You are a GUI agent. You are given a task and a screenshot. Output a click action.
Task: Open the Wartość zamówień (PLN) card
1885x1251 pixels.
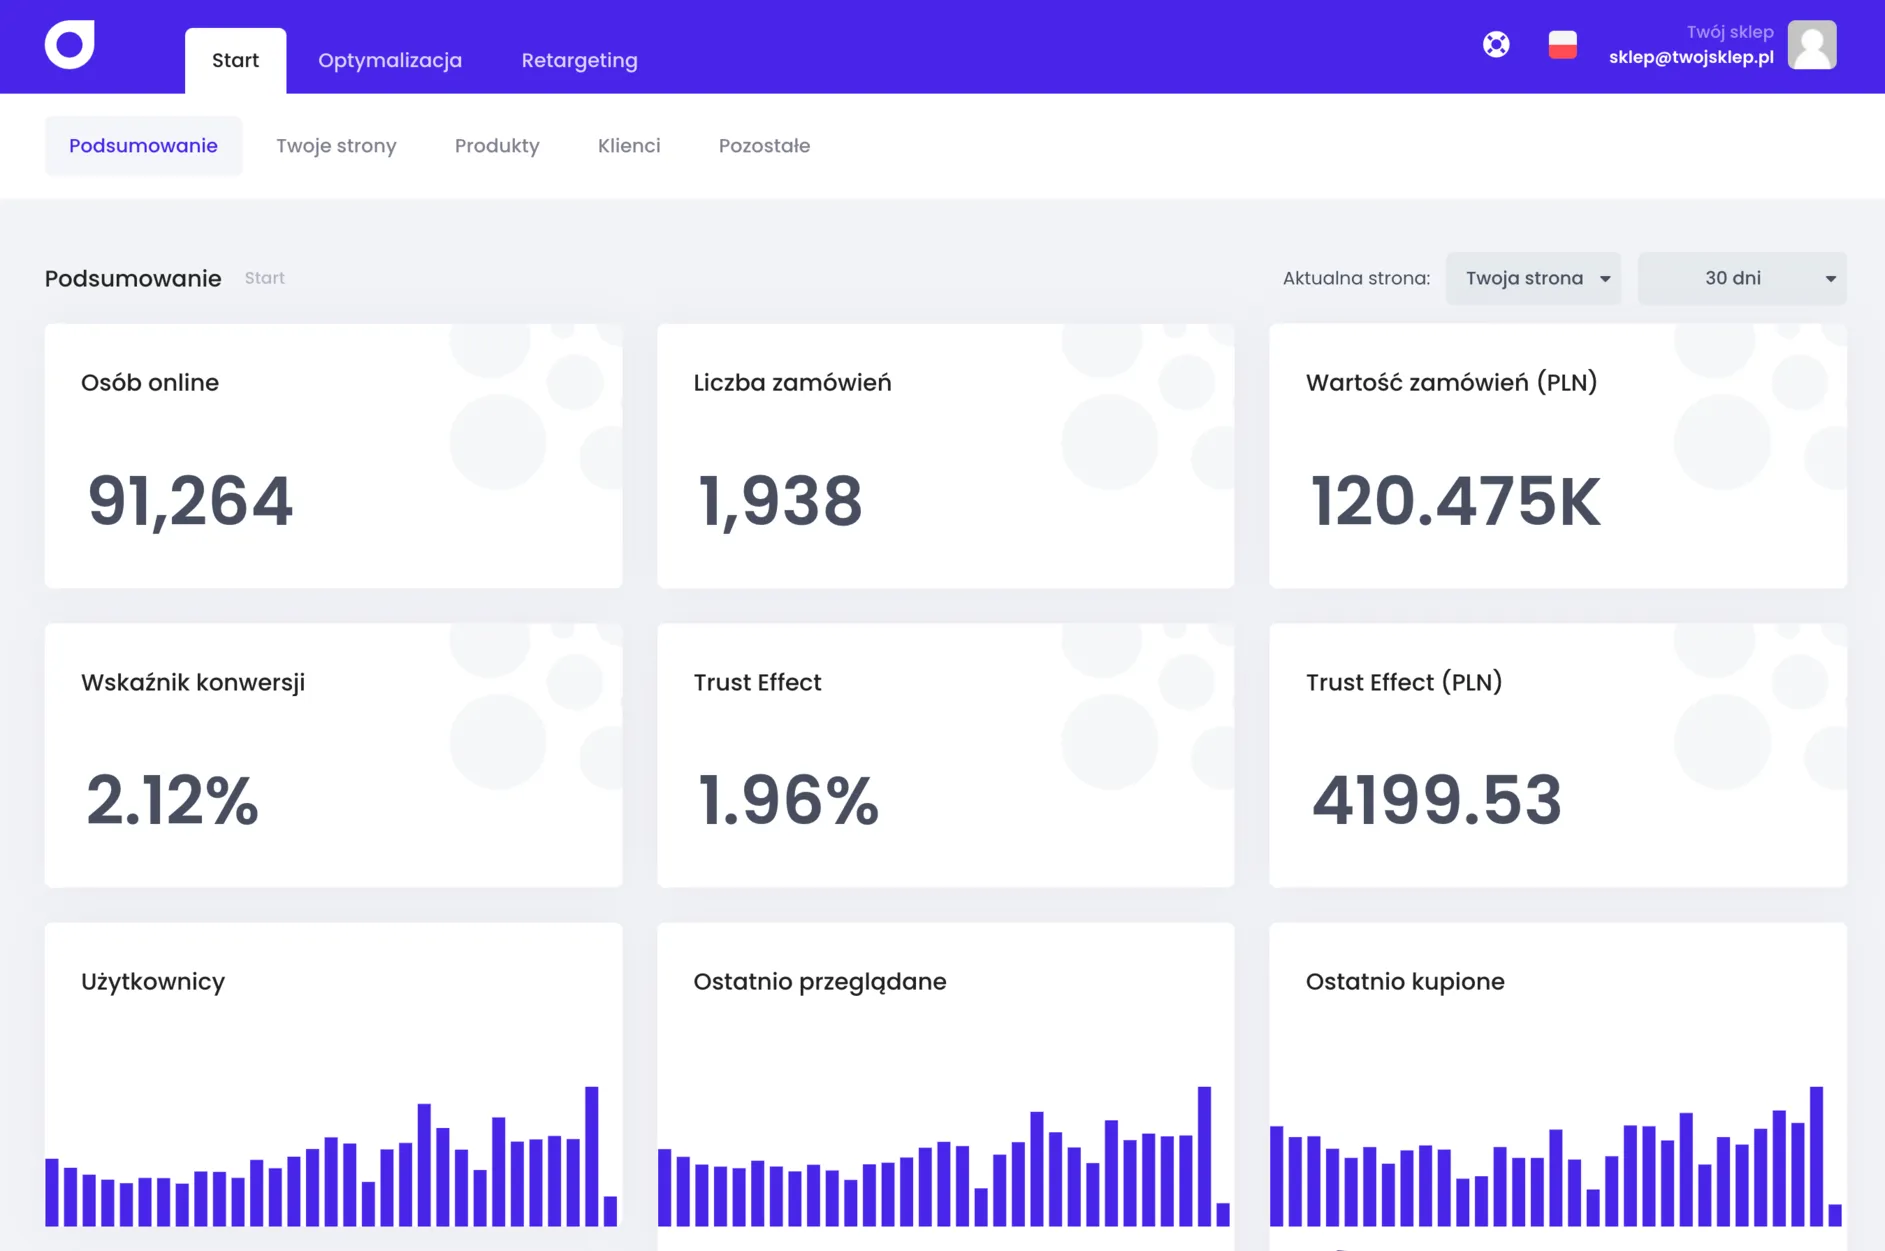click(x=1557, y=456)
